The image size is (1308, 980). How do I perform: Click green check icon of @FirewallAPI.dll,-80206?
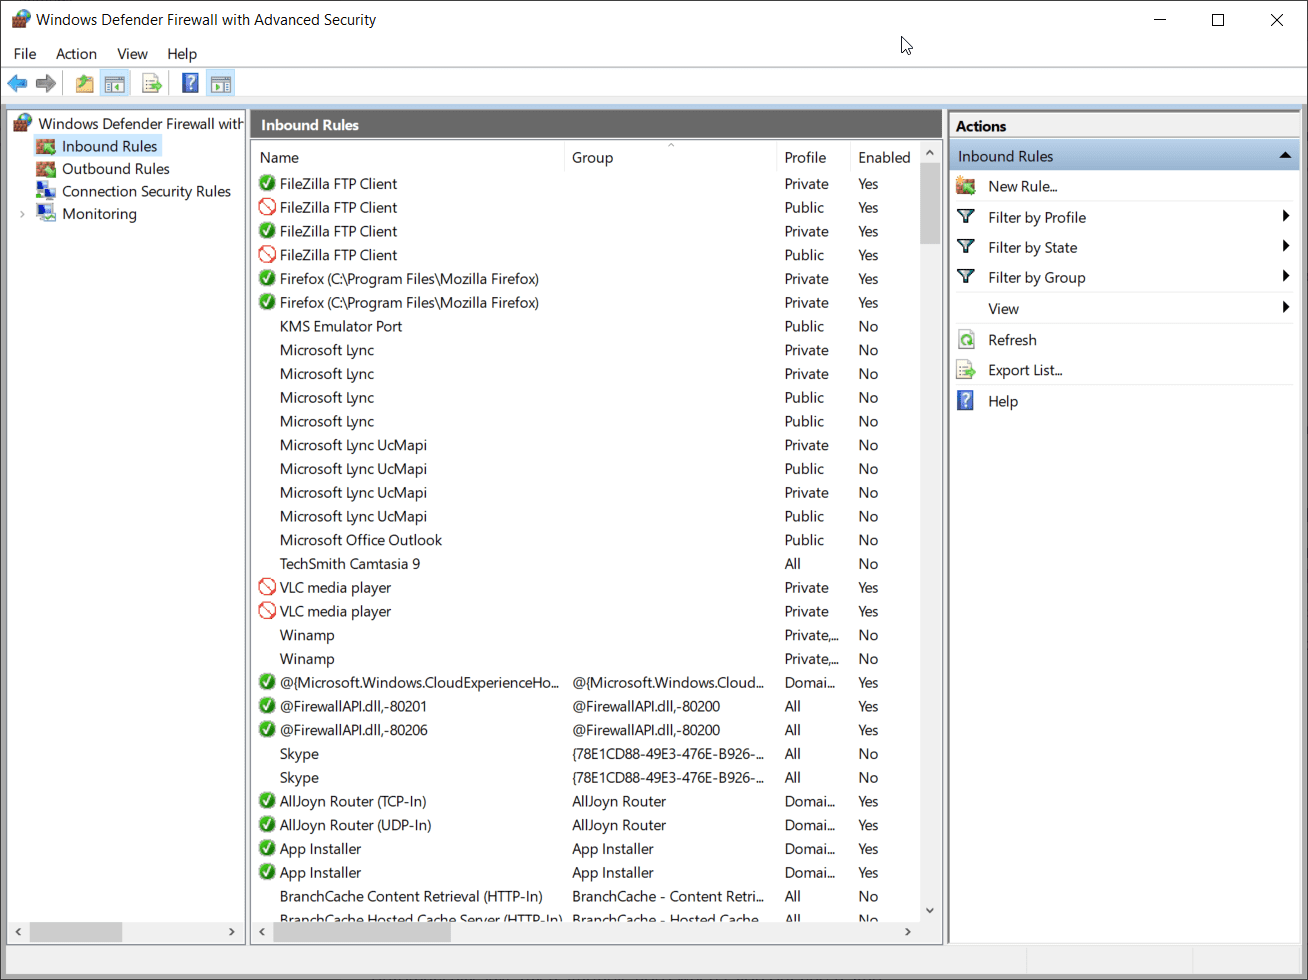(267, 730)
